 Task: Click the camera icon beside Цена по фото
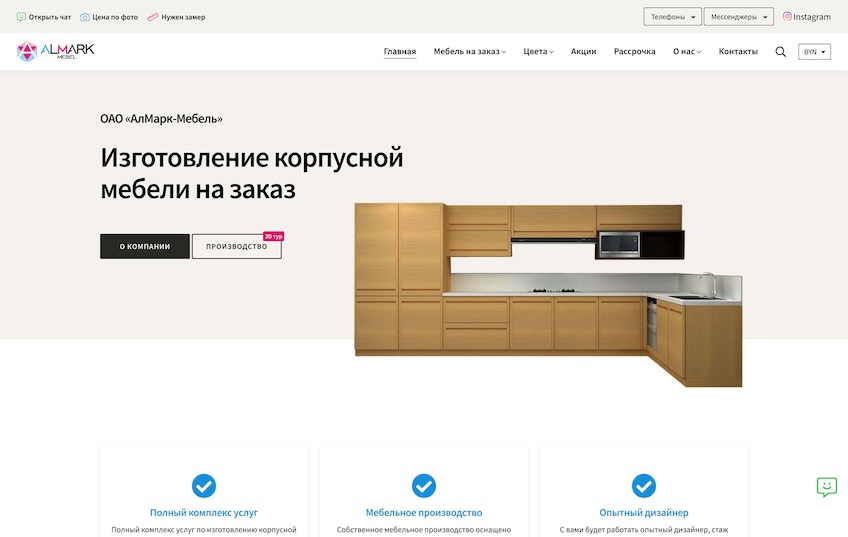(85, 17)
